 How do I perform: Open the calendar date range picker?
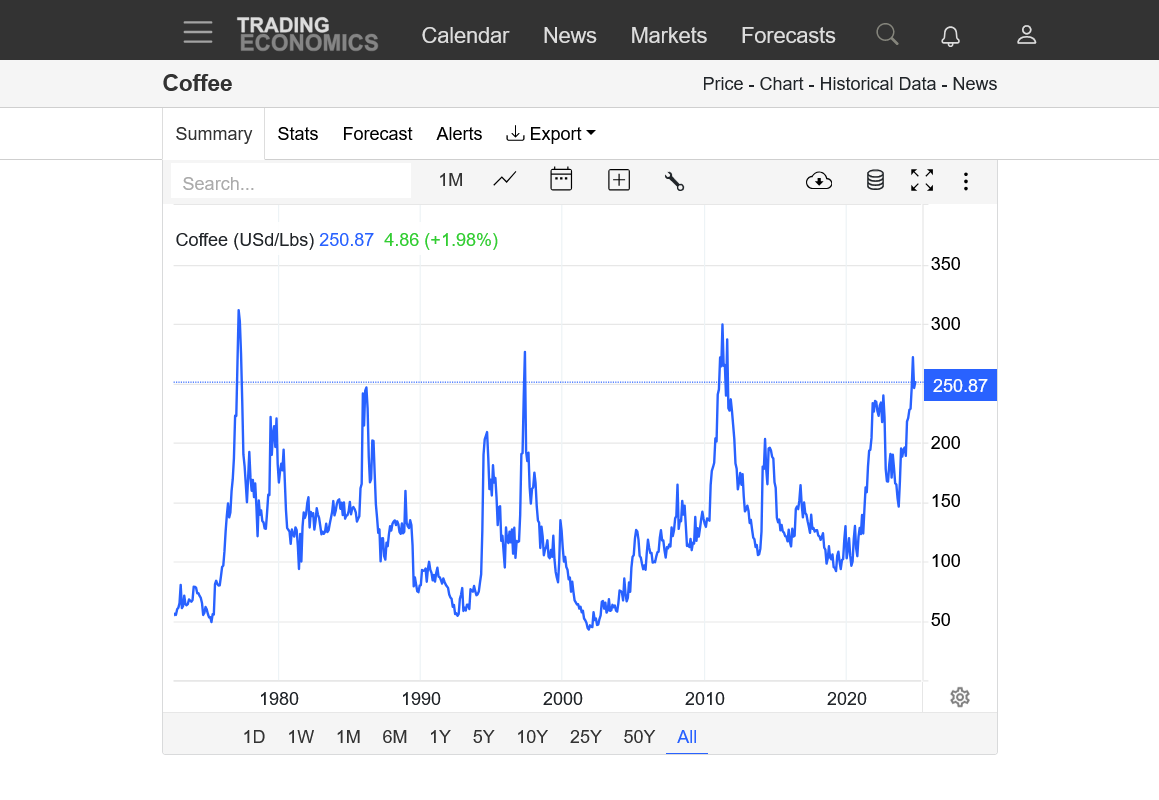(561, 180)
